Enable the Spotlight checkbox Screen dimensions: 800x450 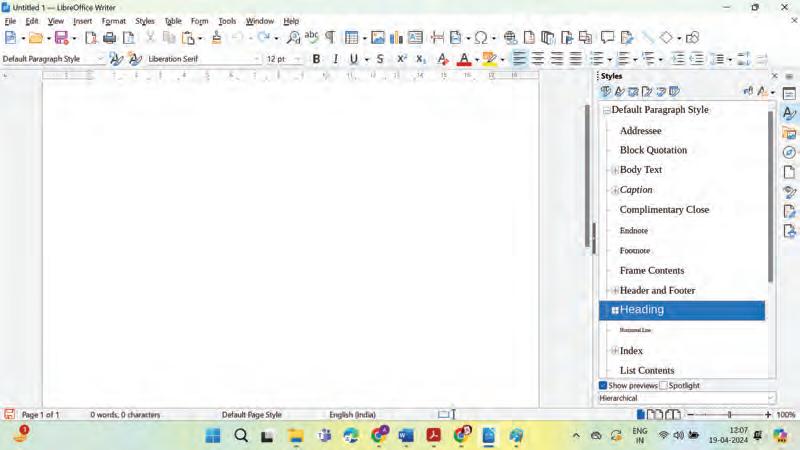[663, 385]
